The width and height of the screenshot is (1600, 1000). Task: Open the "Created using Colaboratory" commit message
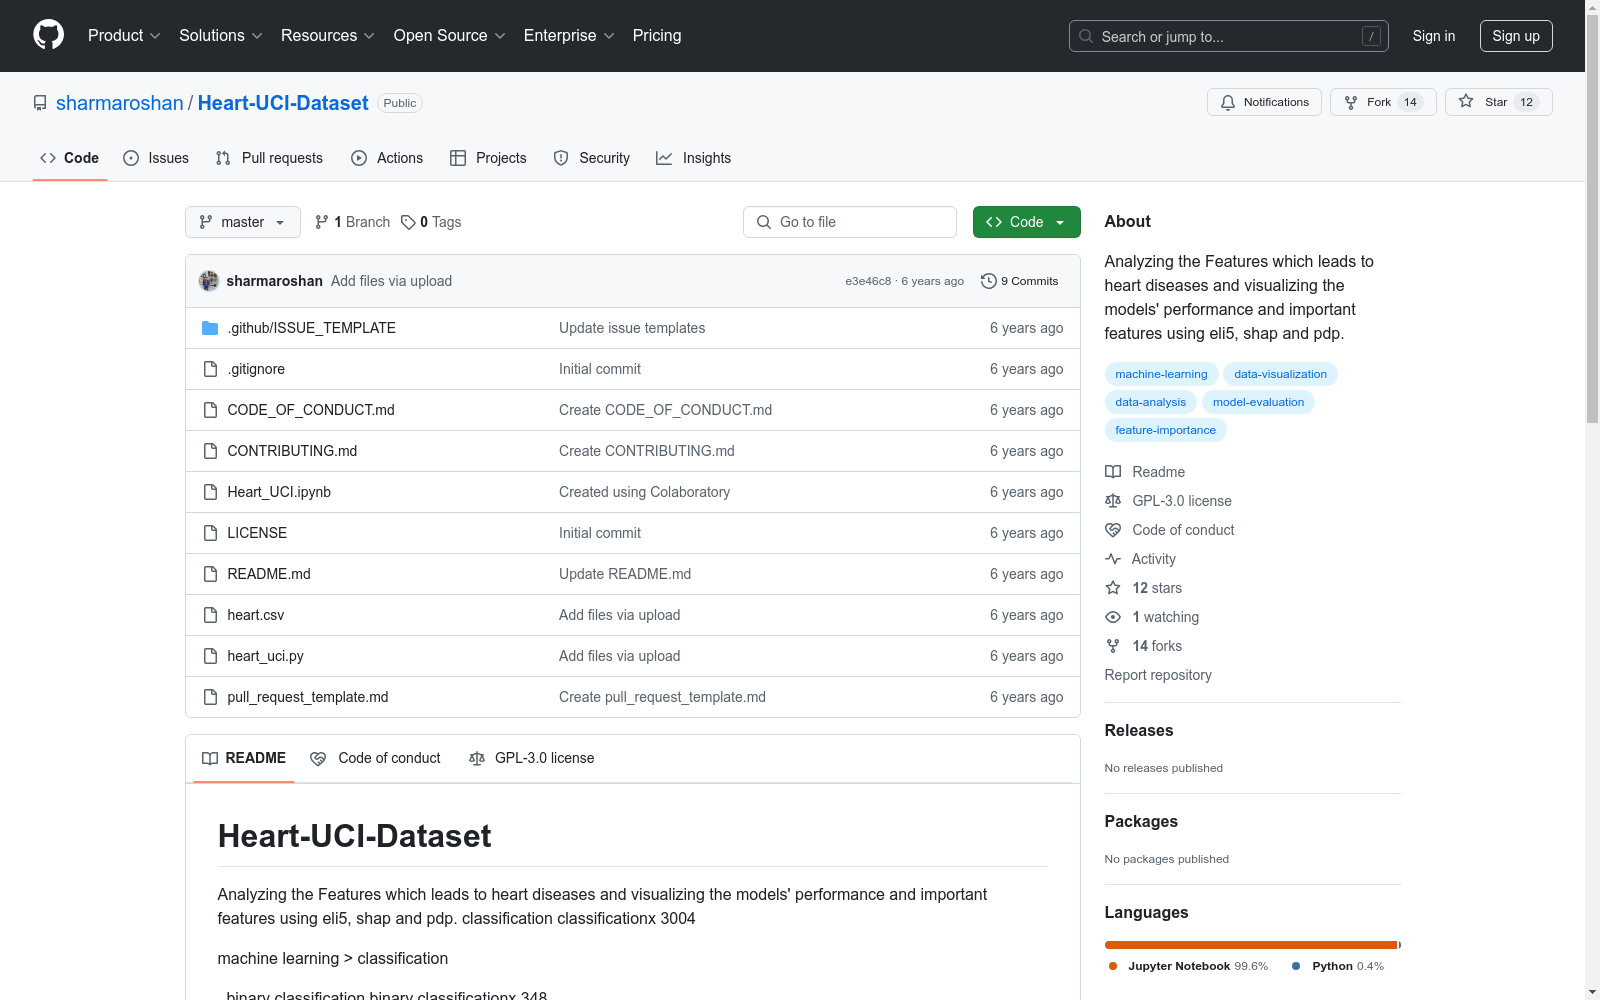coord(644,492)
